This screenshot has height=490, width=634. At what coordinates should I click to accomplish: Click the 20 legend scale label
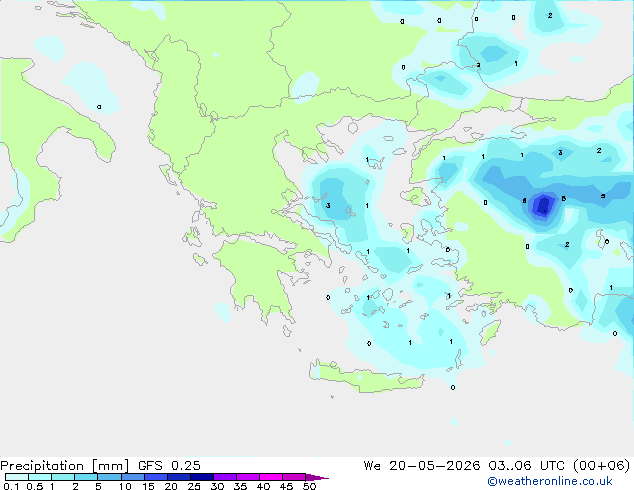click(171, 486)
